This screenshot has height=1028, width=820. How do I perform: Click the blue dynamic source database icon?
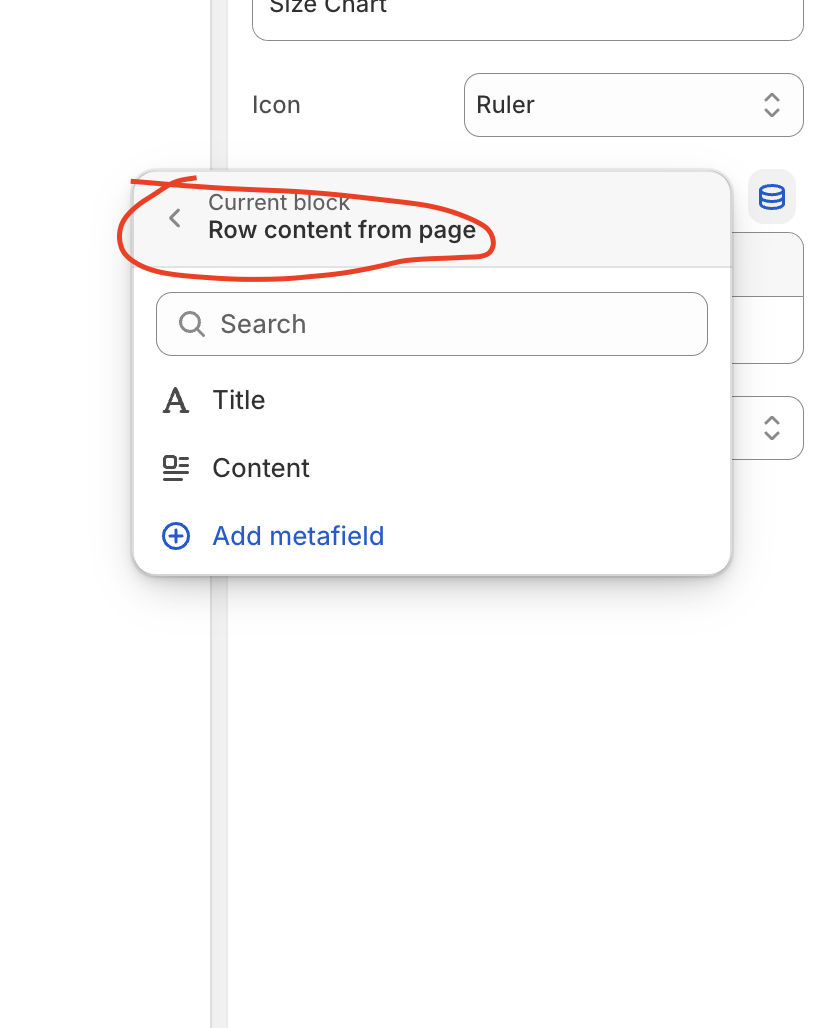tap(772, 197)
